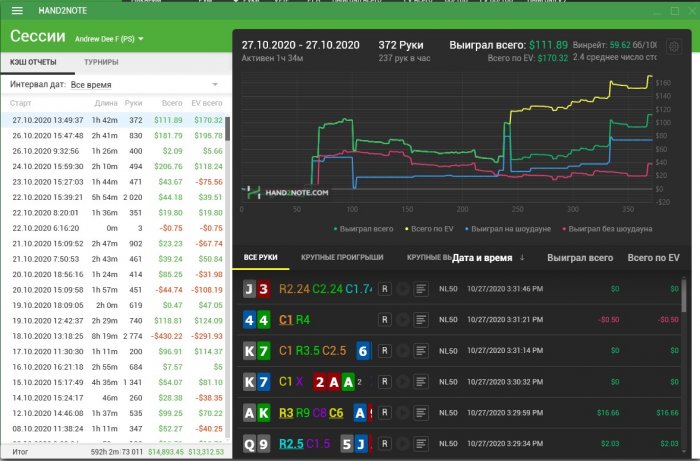The width and height of the screenshot is (700, 461).
Task: Click play icon for 3:31:14 PM hand
Action: click(403, 351)
